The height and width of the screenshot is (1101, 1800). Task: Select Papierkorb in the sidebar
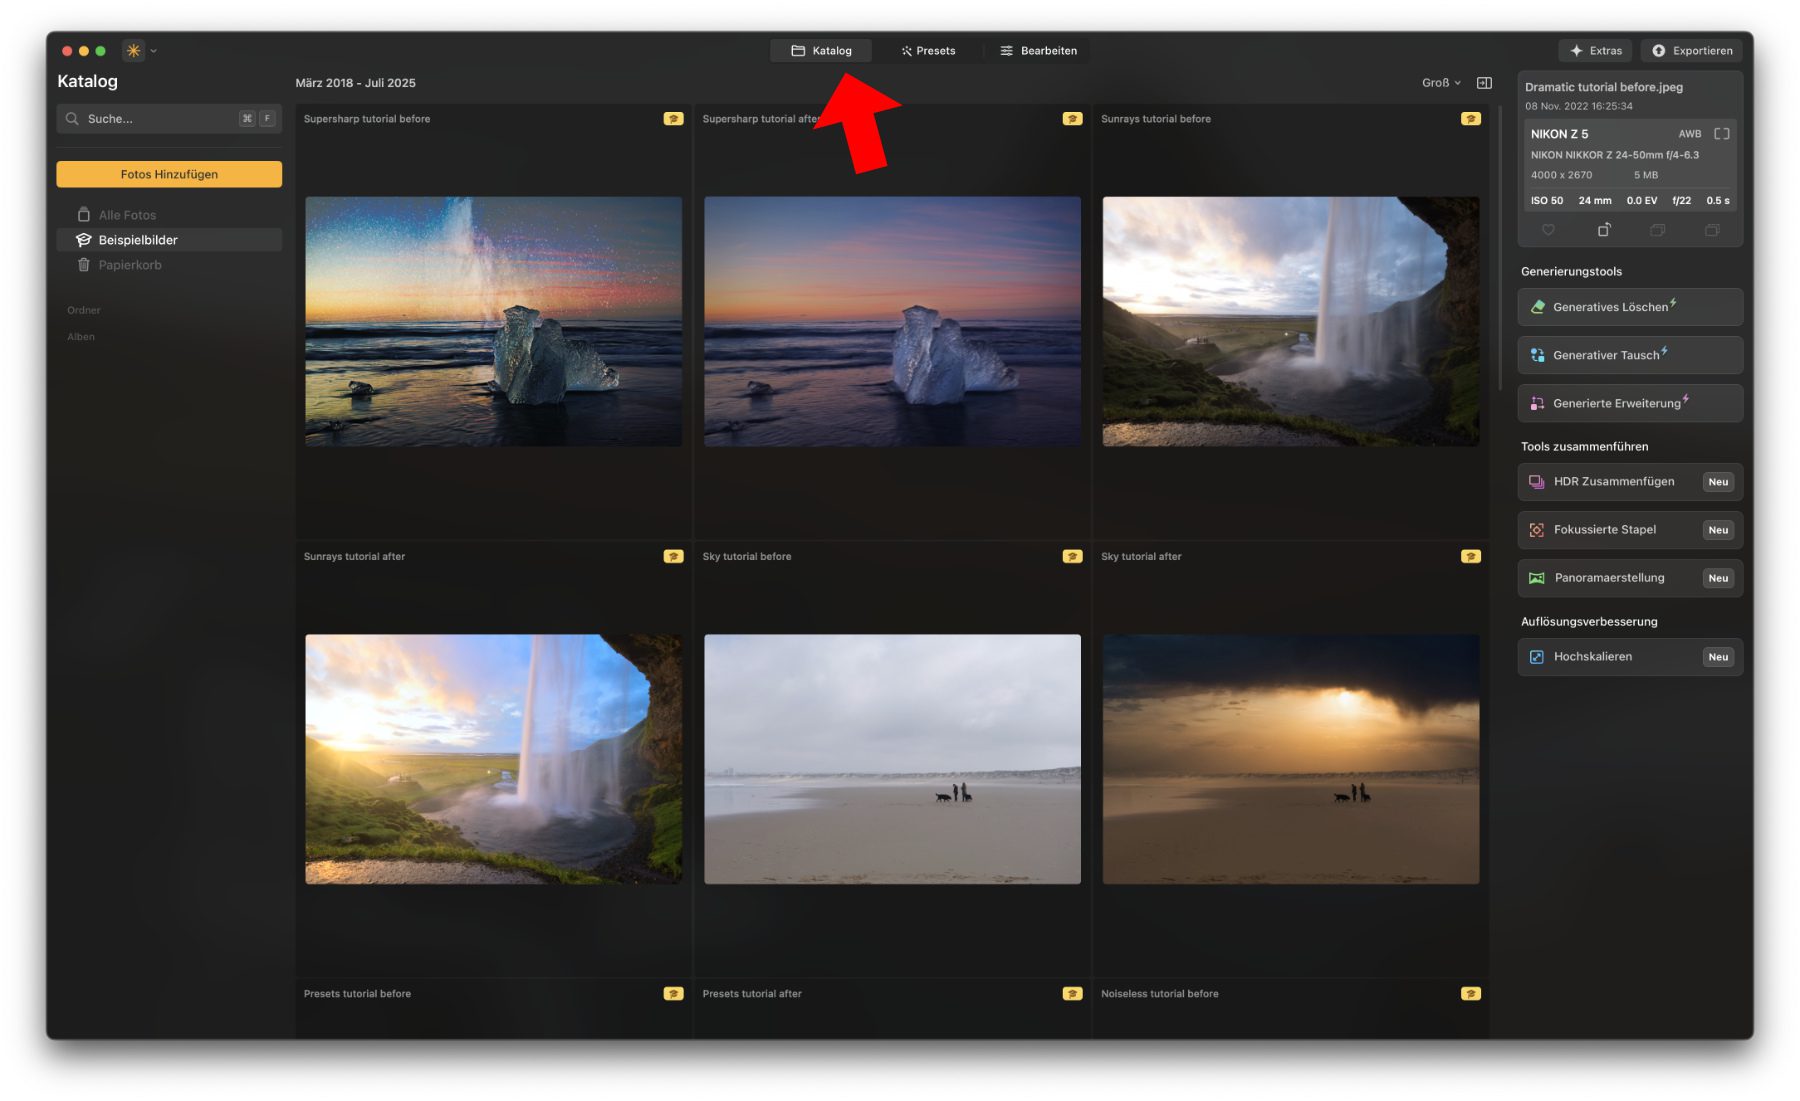pos(130,265)
